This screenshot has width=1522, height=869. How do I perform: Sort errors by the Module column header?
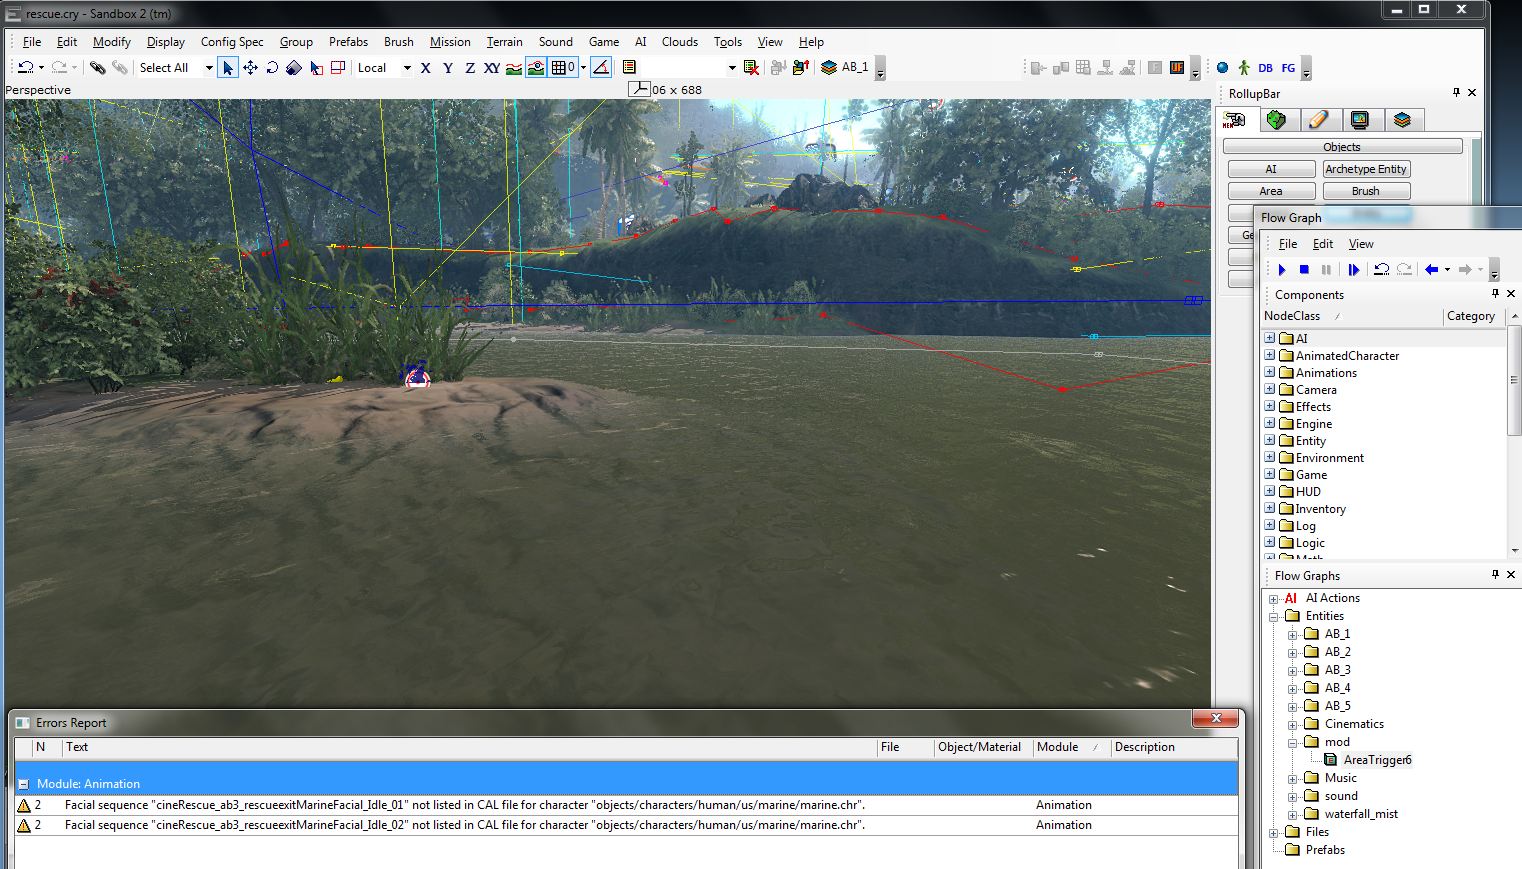pyautogui.click(x=1071, y=747)
